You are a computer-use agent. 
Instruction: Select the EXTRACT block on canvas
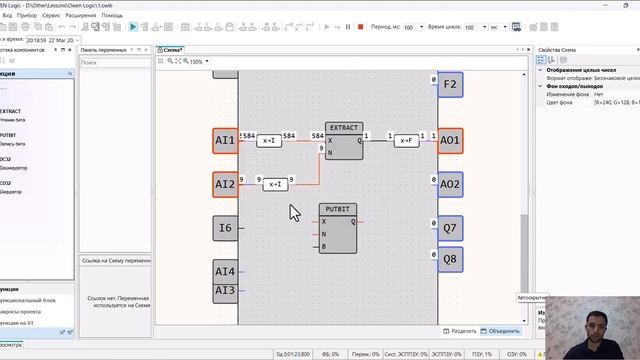[344, 141]
